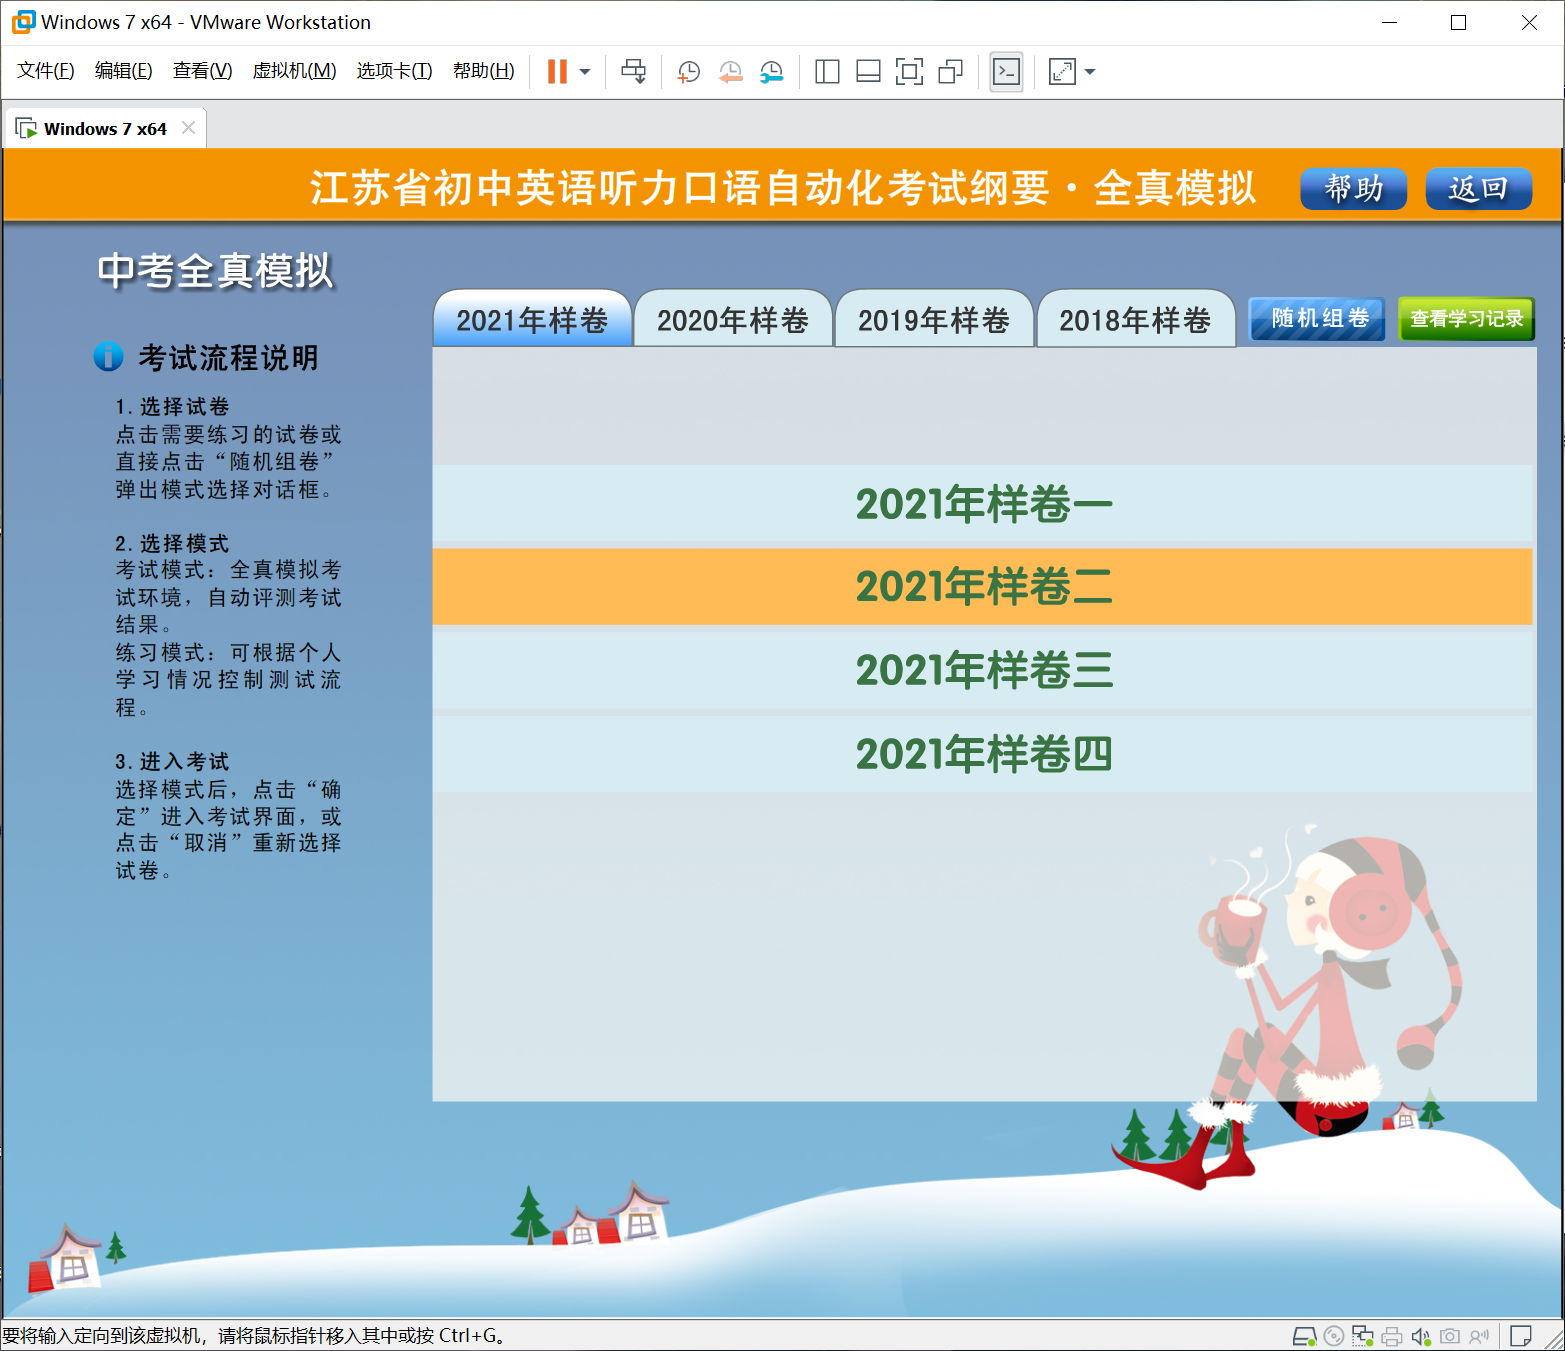The width and height of the screenshot is (1565, 1351).
Task: Open the snapshot manager icon
Action: point(771,71)
